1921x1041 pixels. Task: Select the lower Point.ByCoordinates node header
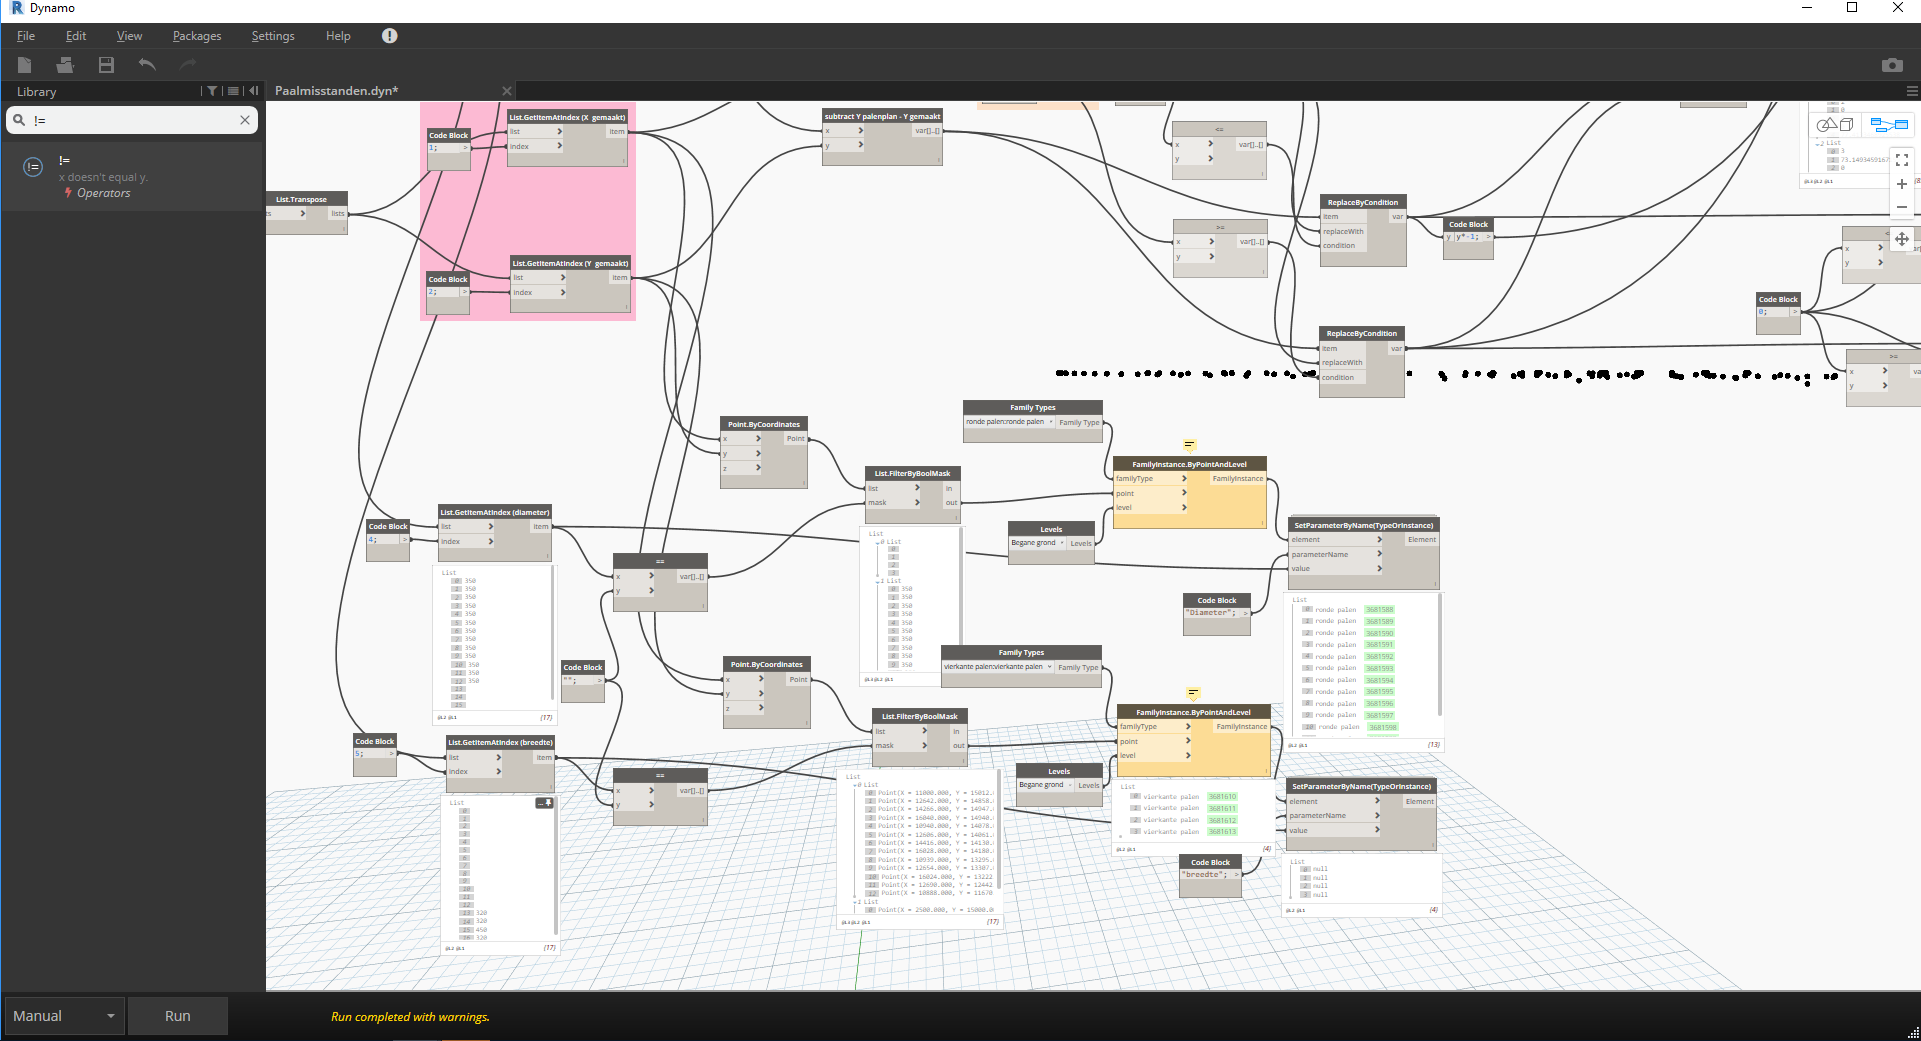(x=767, y=664)
